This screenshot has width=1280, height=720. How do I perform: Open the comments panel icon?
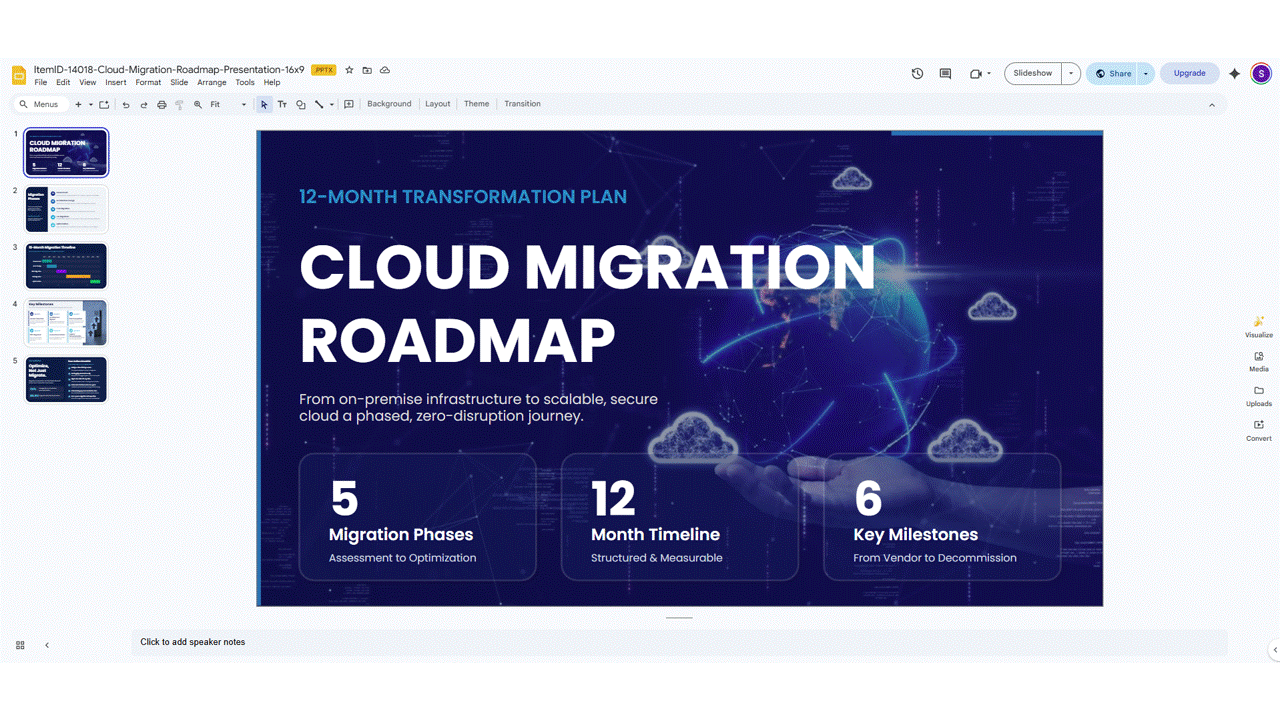click(x=945, y=73)
